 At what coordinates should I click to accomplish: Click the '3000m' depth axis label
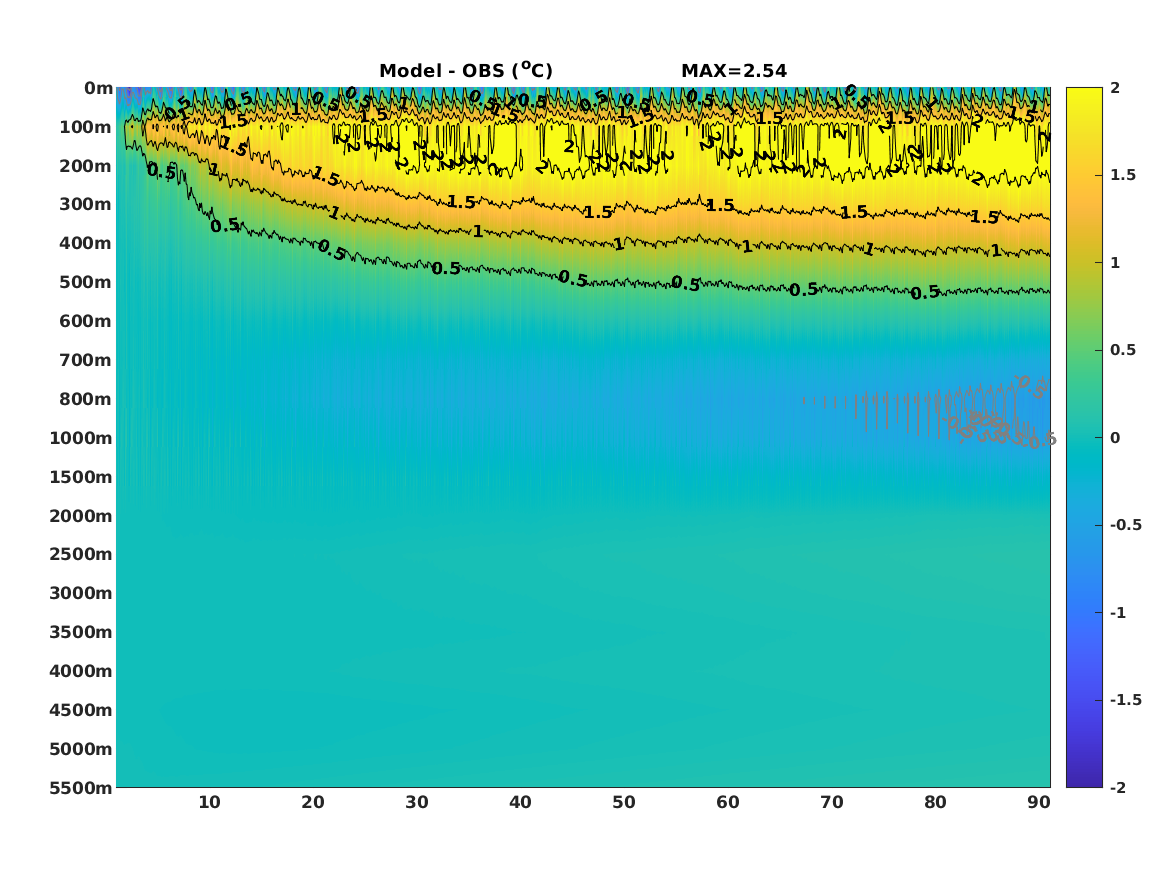(81, 593)
